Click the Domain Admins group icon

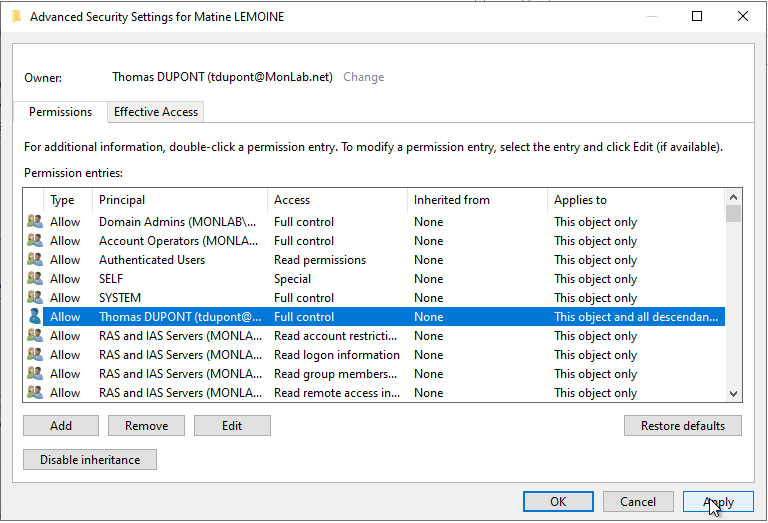pyautogui.click(x=35, y=221)
